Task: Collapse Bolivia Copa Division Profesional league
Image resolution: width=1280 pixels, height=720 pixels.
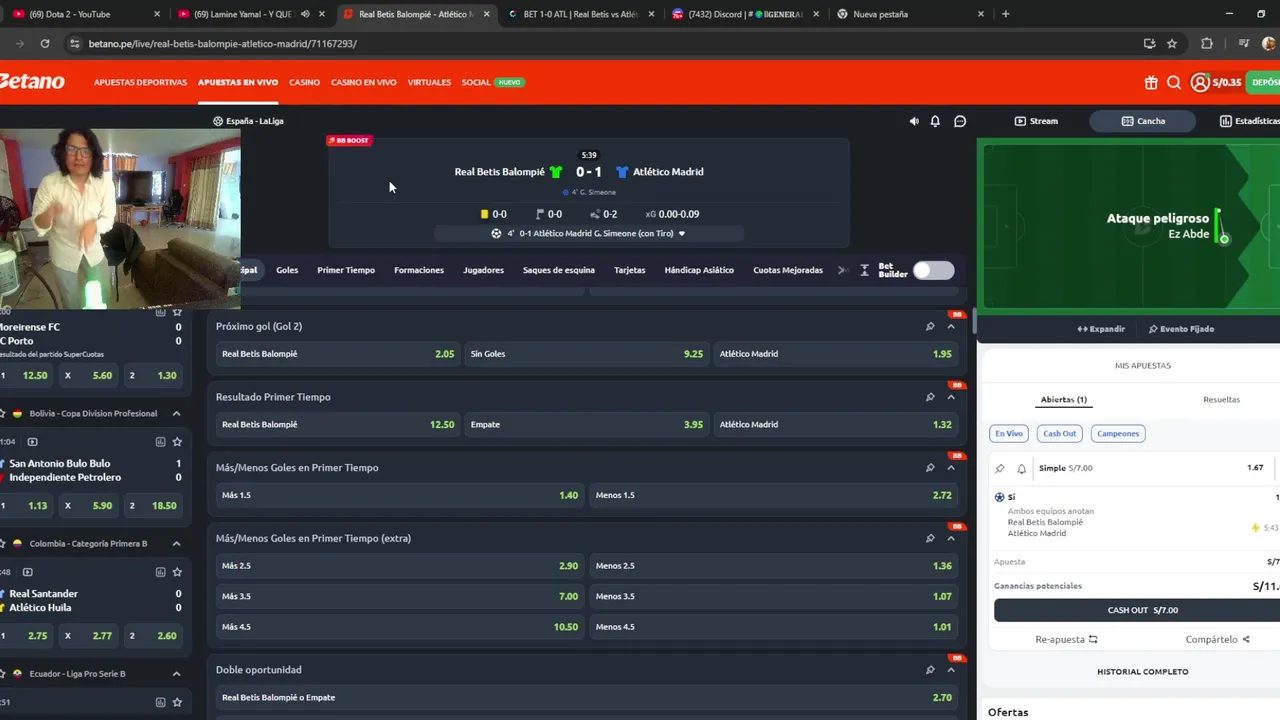Action: coord(176,413)
